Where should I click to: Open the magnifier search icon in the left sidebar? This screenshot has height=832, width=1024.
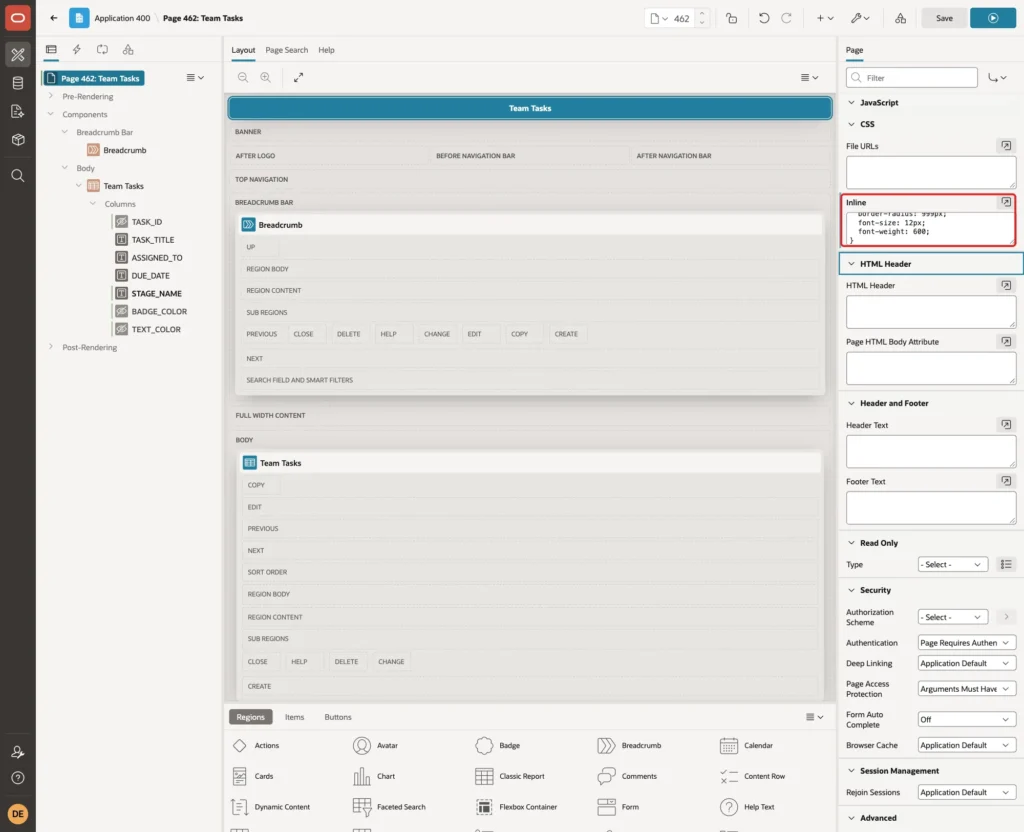pos(18,176)
